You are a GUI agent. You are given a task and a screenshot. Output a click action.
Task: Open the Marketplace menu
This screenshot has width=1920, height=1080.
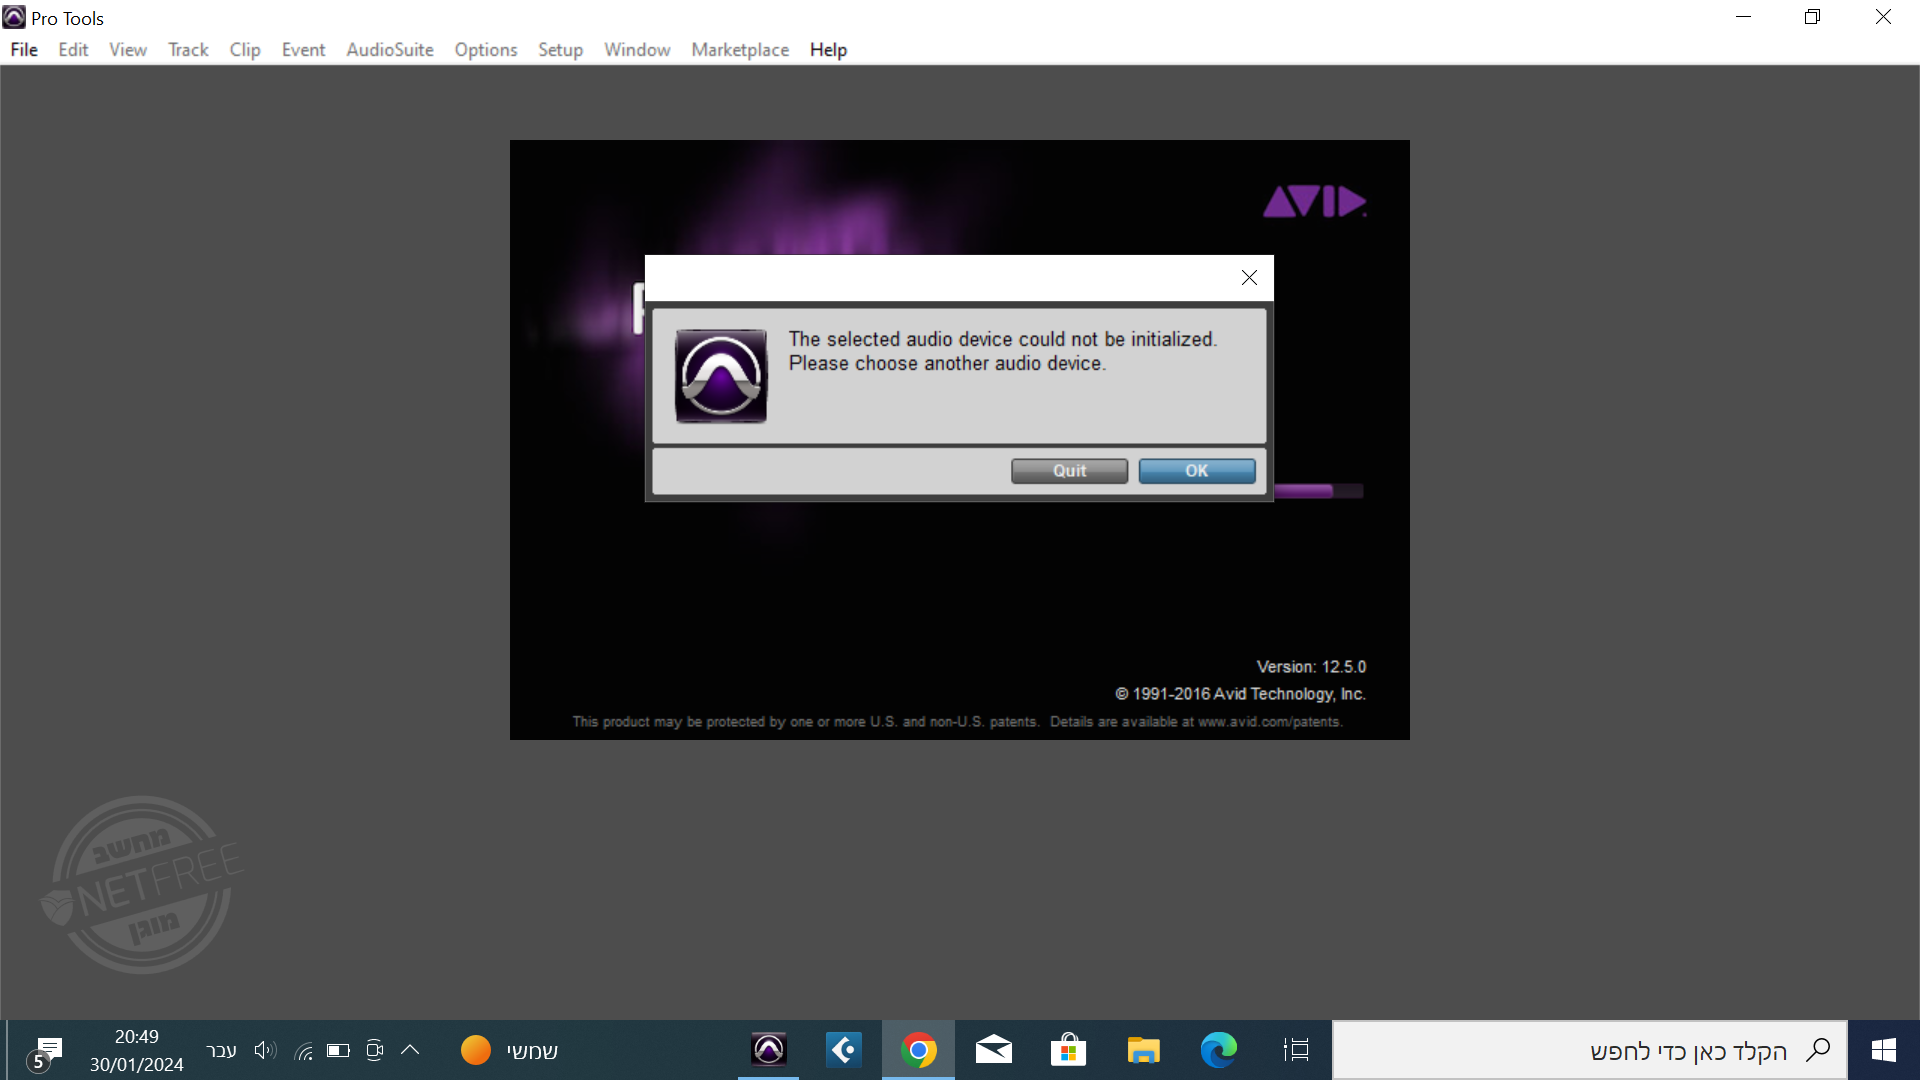click(740, 50)
